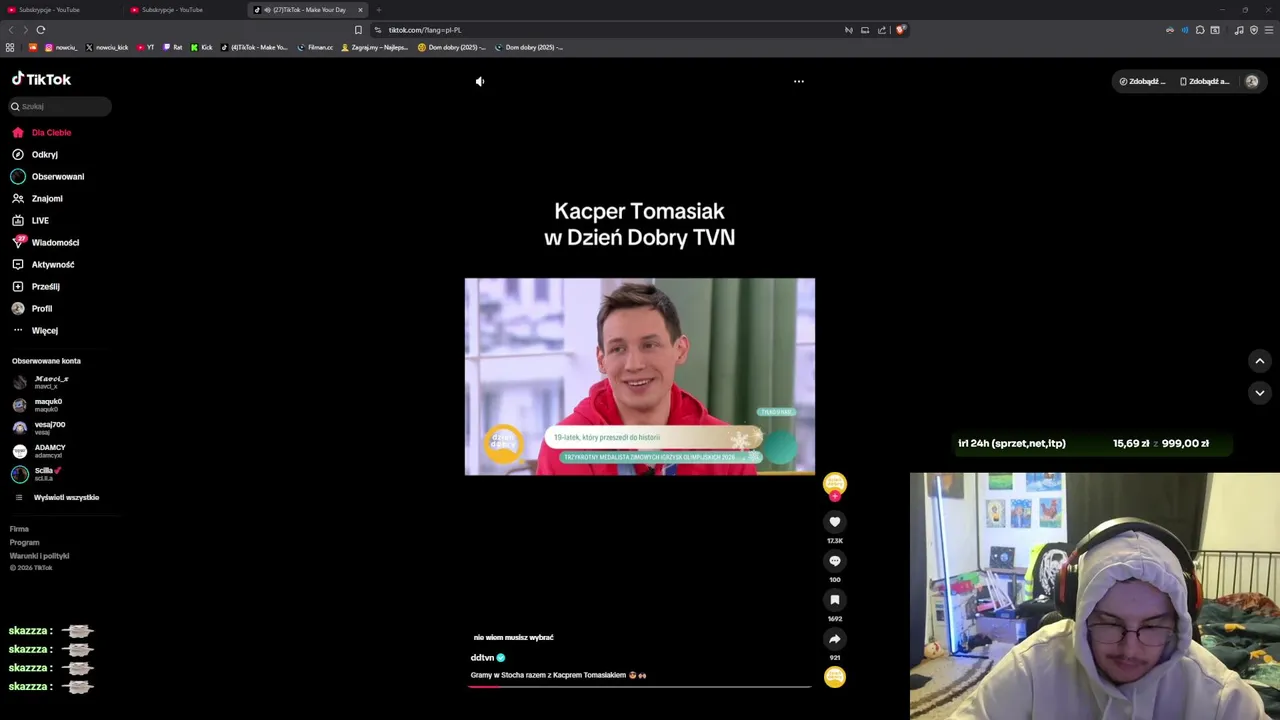Click the speaker icon on the TikTok tab

click(x=267, y=10)
